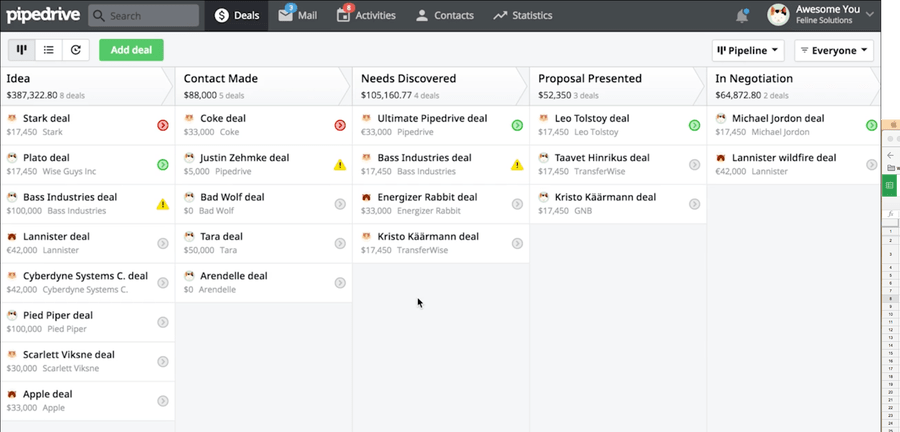Click activity icon on Taavet Hinrikus deal
900x432 pixels.
pyautogui.click(x=695, y=165)
